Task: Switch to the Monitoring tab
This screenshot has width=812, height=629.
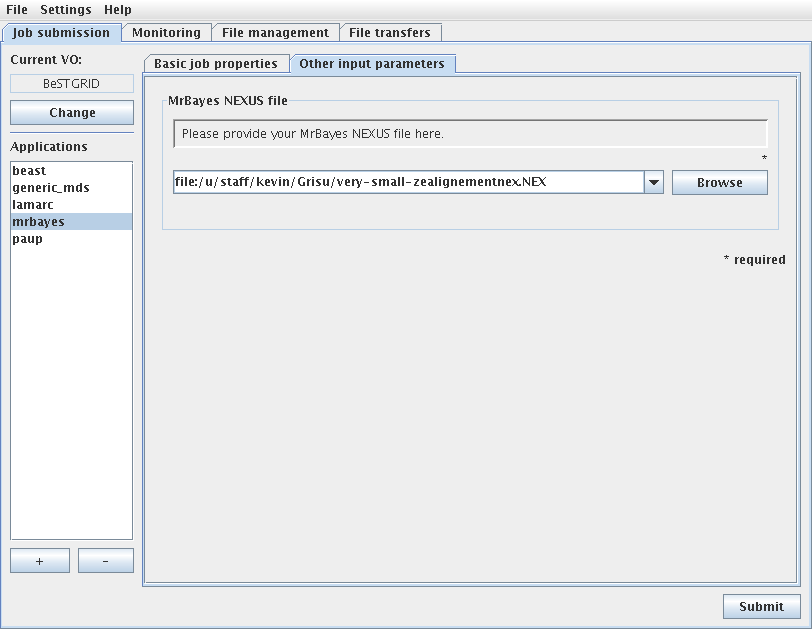Action: 166,33
